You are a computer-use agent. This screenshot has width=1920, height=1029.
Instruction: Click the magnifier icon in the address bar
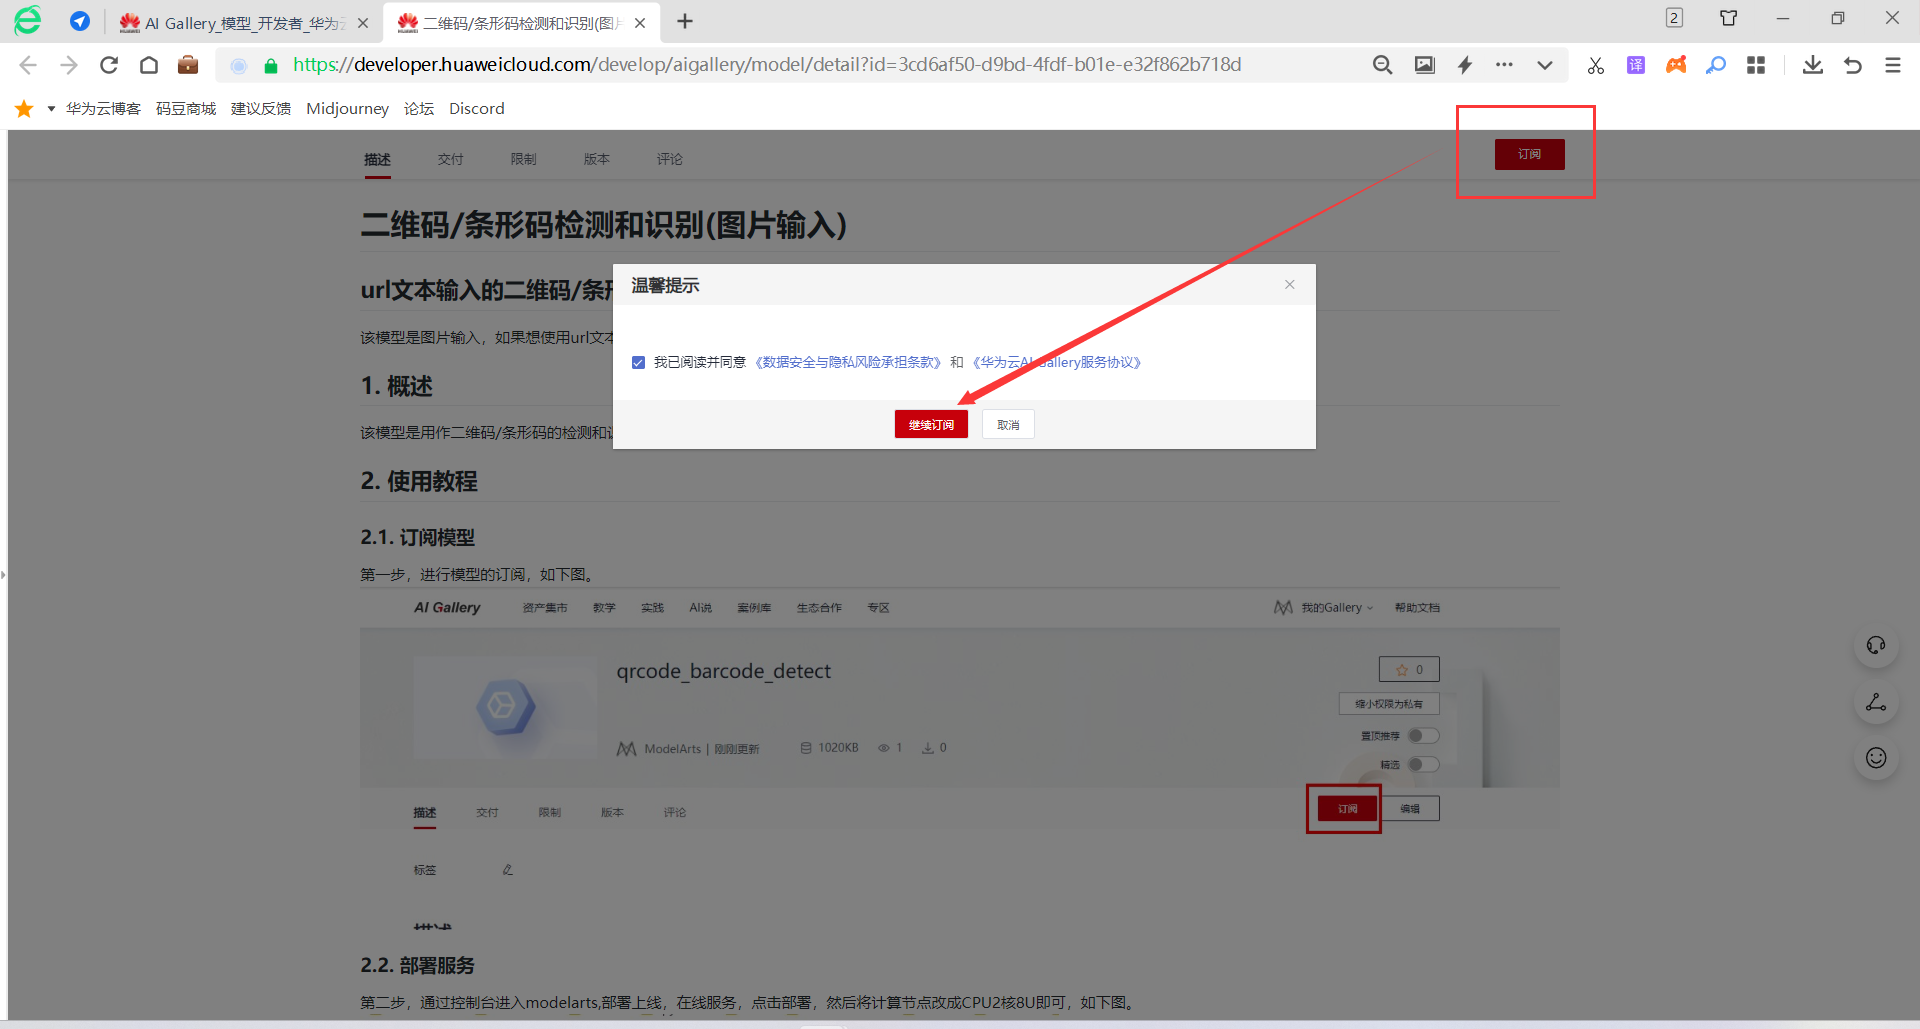point(1382,65)
